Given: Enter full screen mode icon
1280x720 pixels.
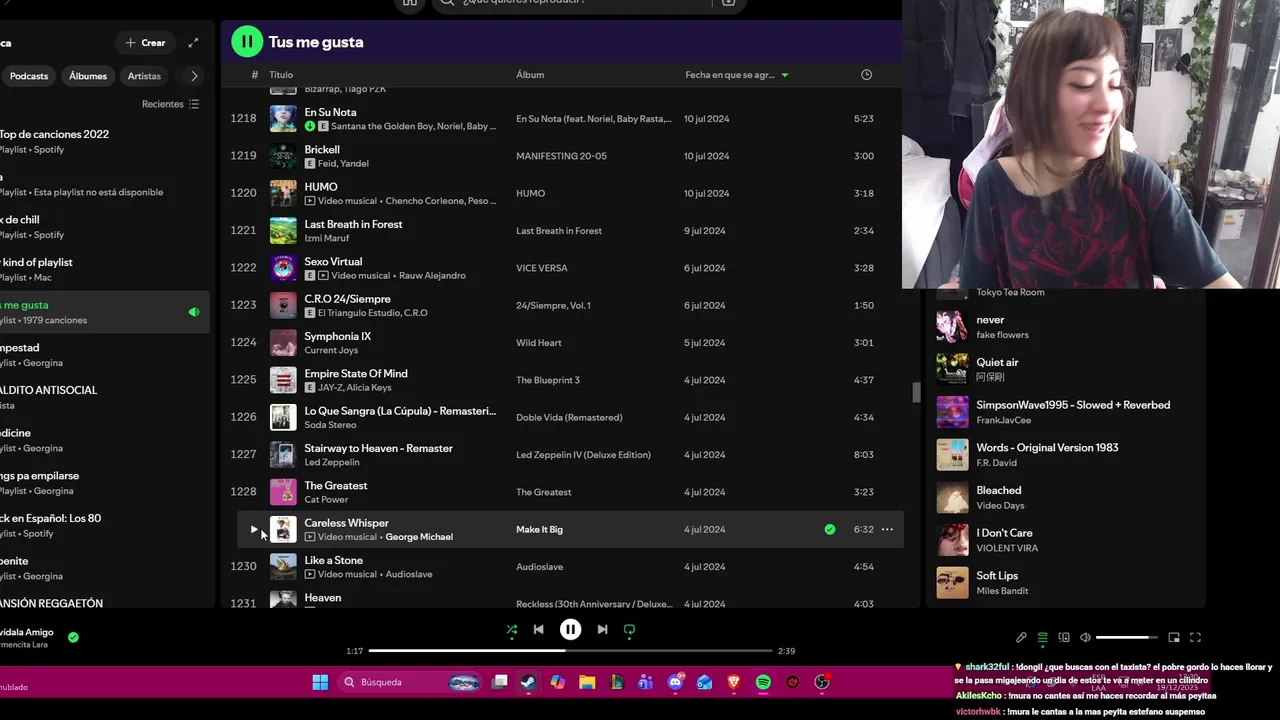Looking at the screenshot, I should point(1195,637).
